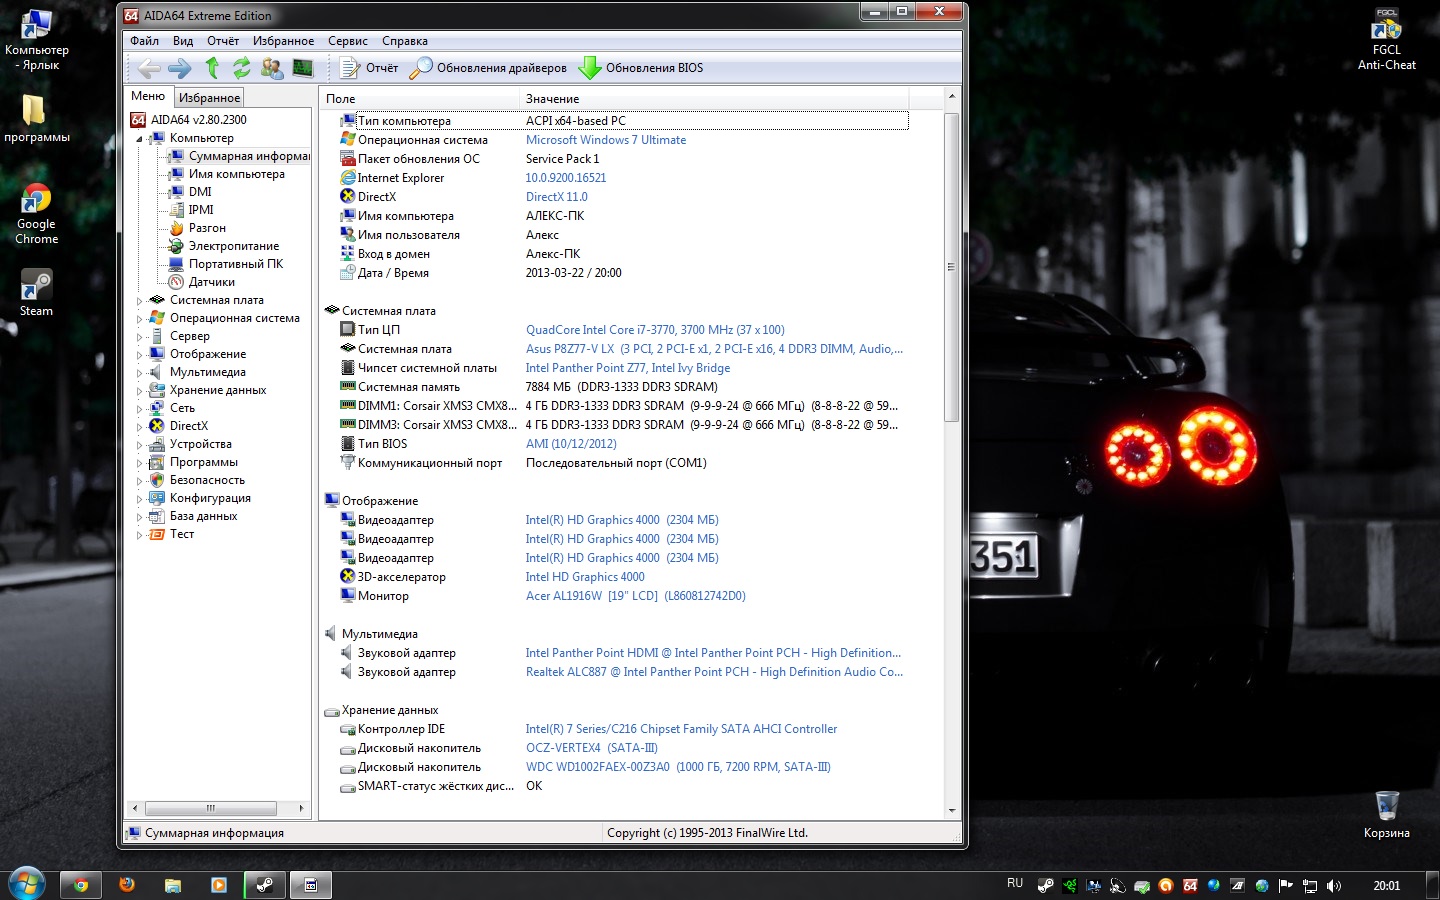Click the AMI (10/12/2012) BIOS link

(x=571, y=444)
